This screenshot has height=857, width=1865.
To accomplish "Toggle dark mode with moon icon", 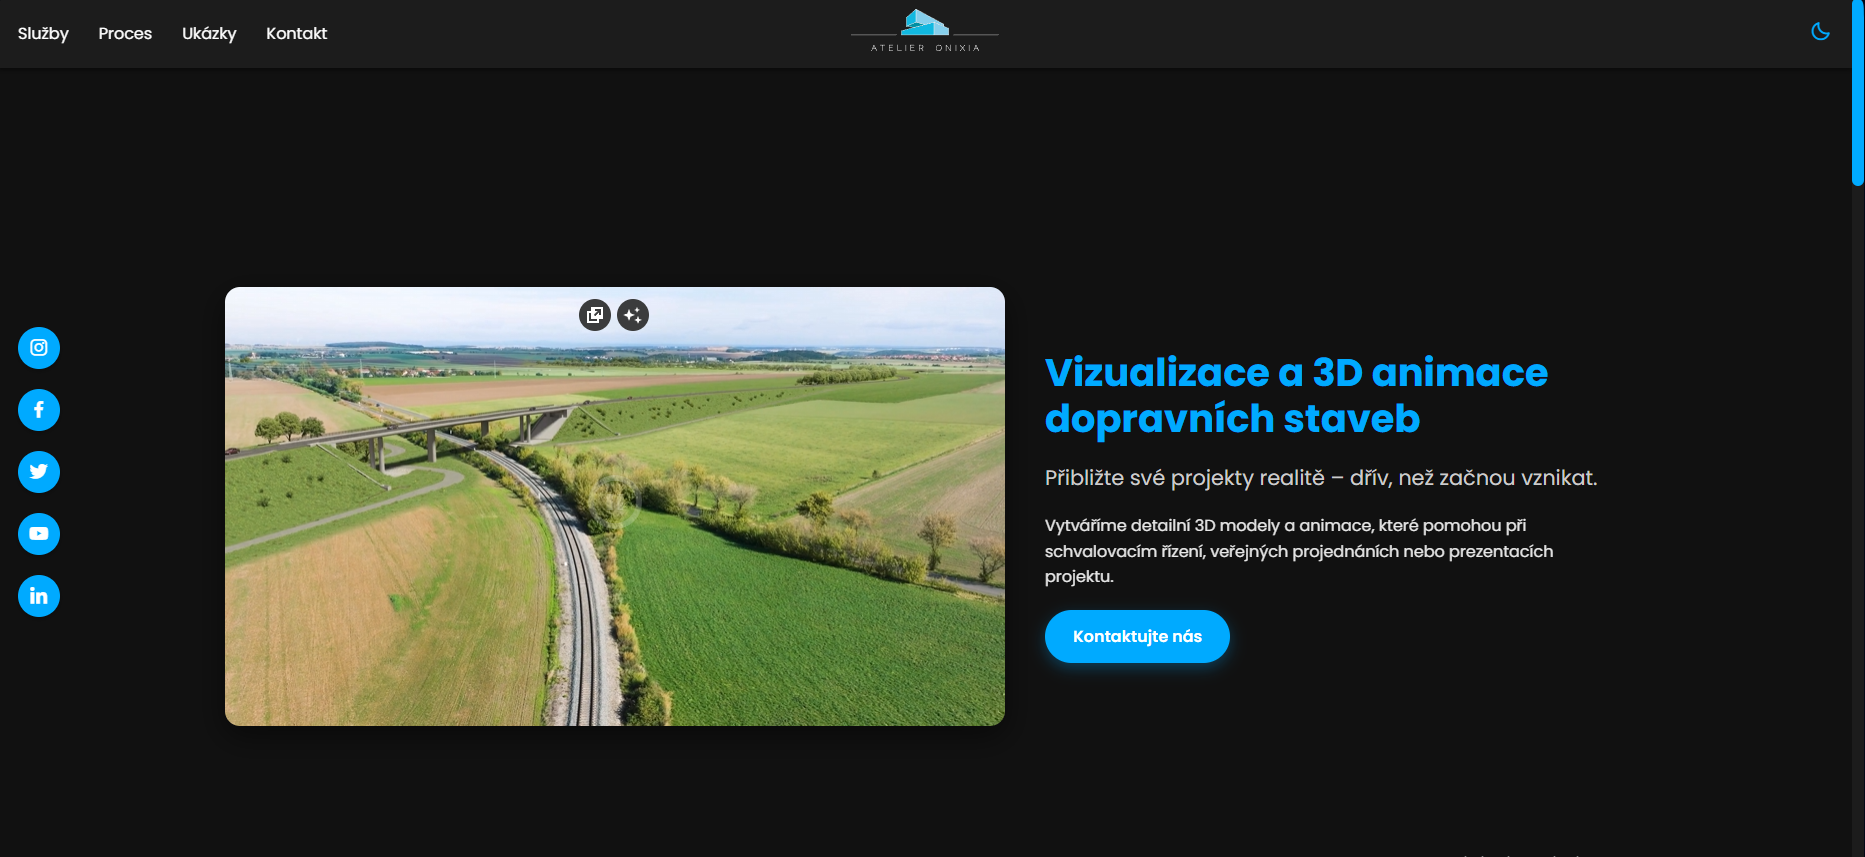I will coord(1820,32).
